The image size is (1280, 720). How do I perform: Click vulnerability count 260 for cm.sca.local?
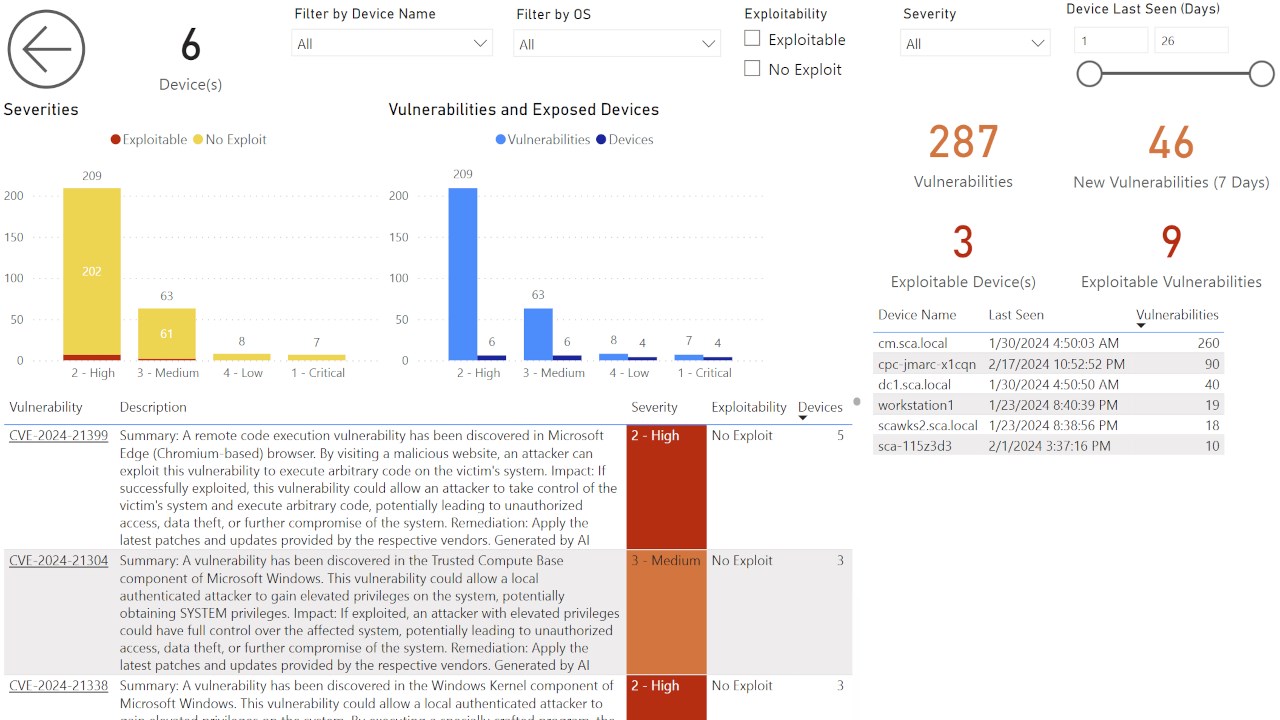point(1208,344)
